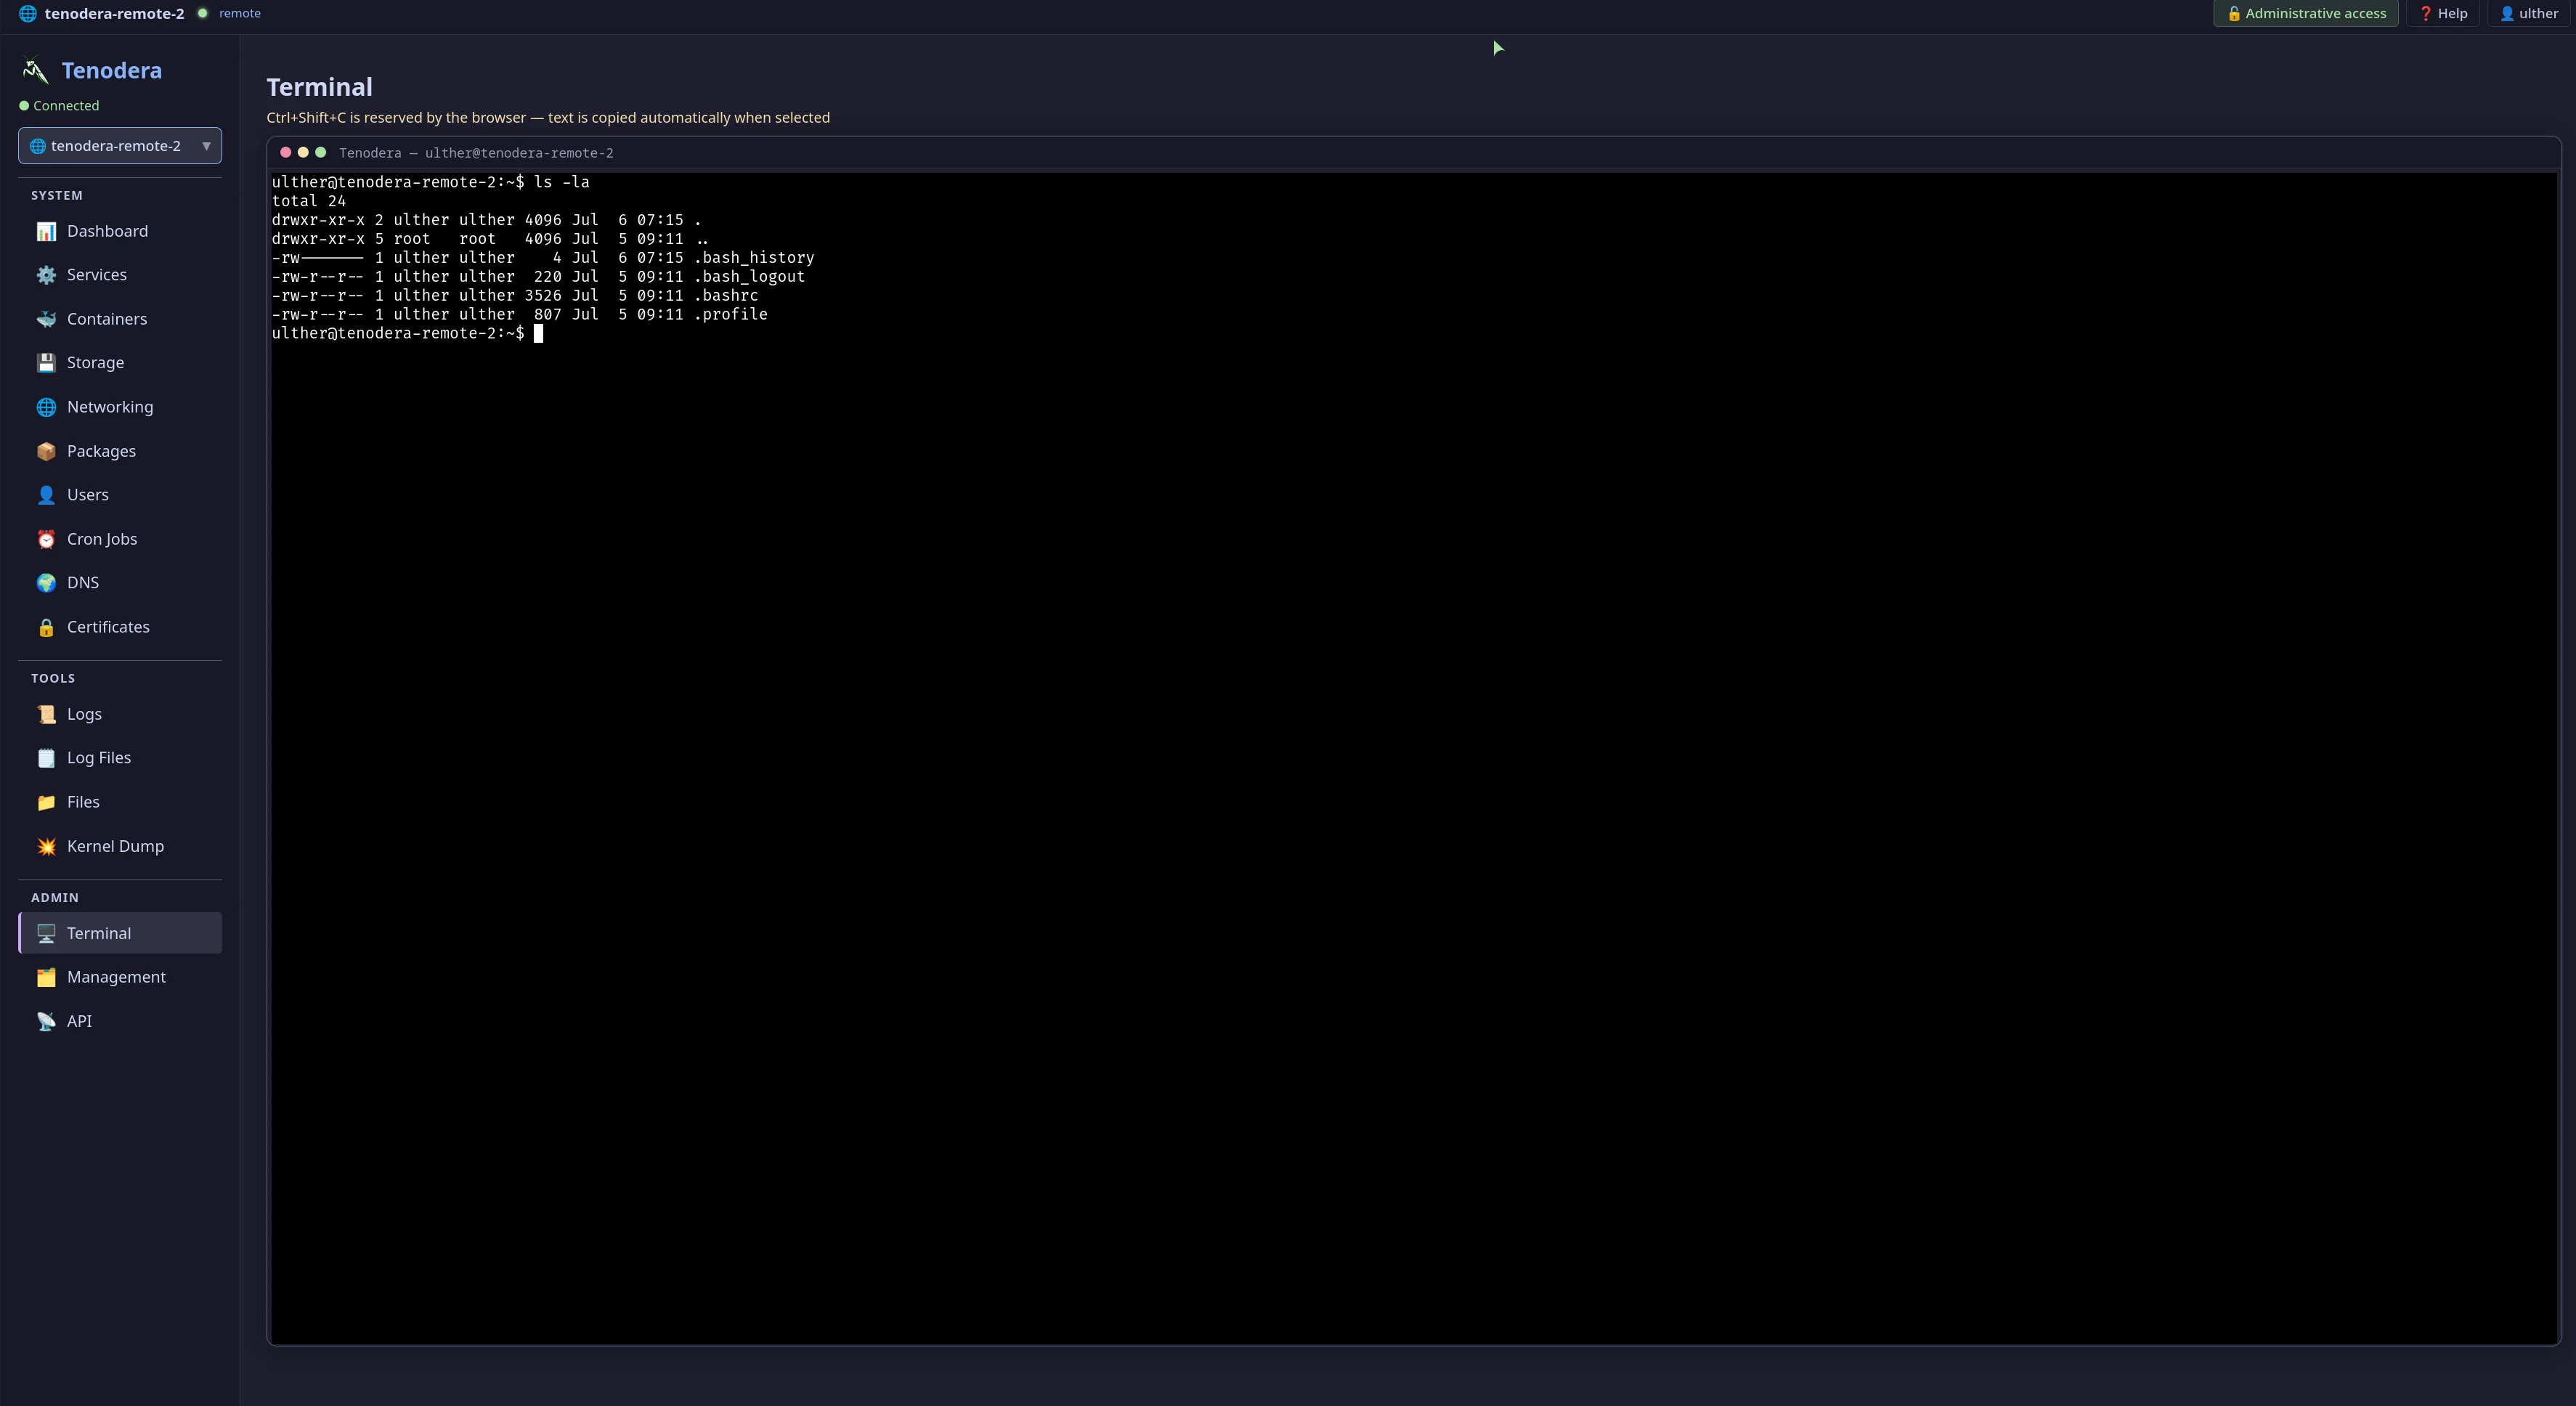Click the terminal title 'ulther@tenodera-remote-2'
2576x1406 pixels.
pos(519,153)
